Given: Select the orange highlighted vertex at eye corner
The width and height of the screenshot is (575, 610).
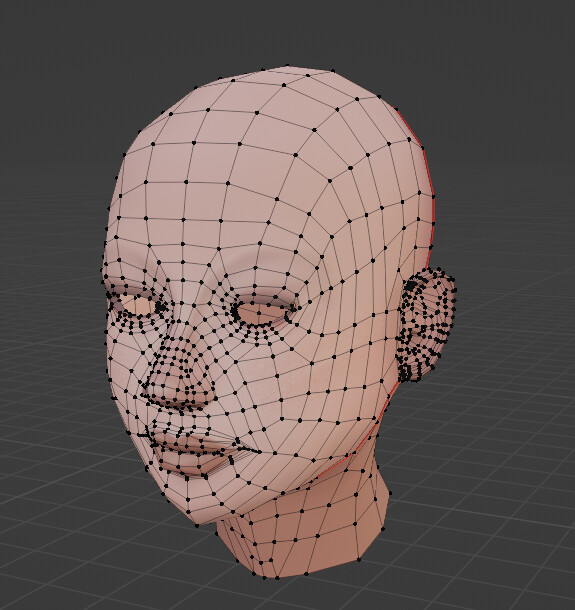Looking at the screenshot, I should coord(293,306).
